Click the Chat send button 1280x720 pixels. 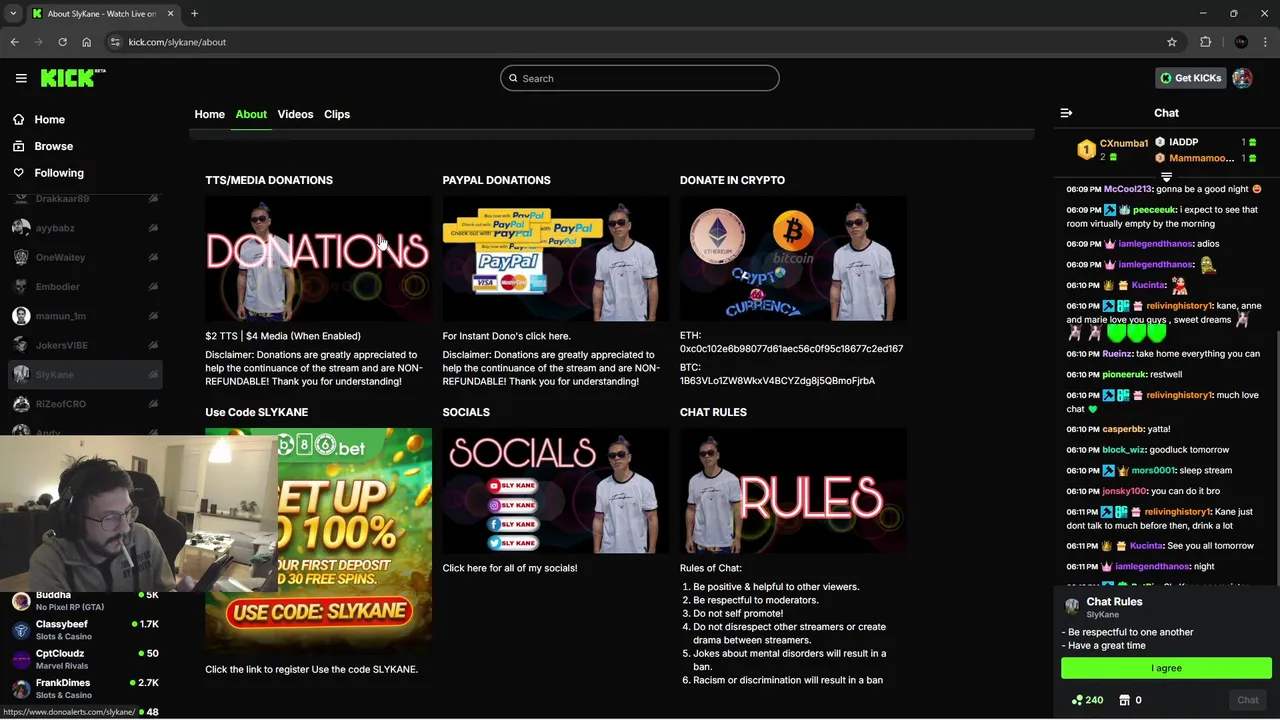coord(1247,700)
